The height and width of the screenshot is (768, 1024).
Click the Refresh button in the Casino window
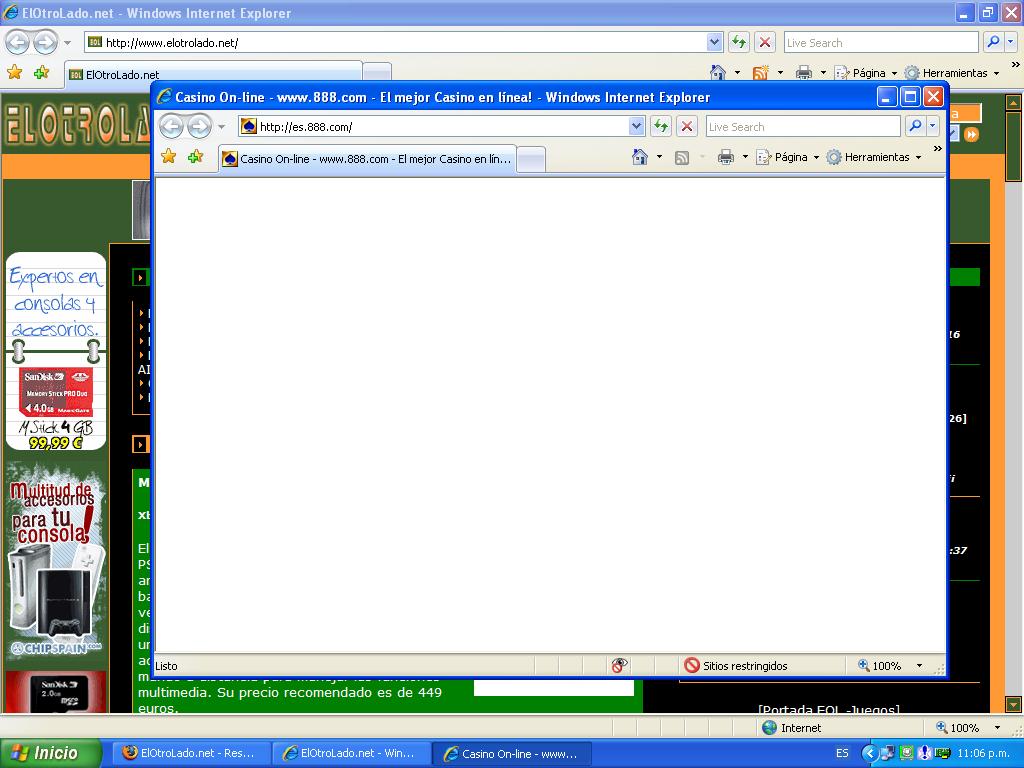(661, 126)
